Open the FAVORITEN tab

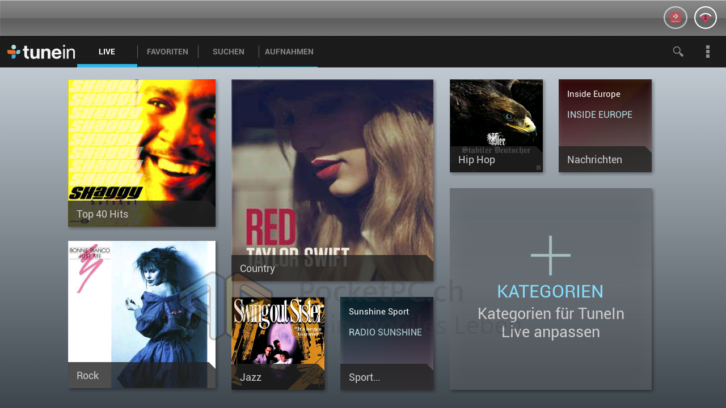[x=168, y=52]
